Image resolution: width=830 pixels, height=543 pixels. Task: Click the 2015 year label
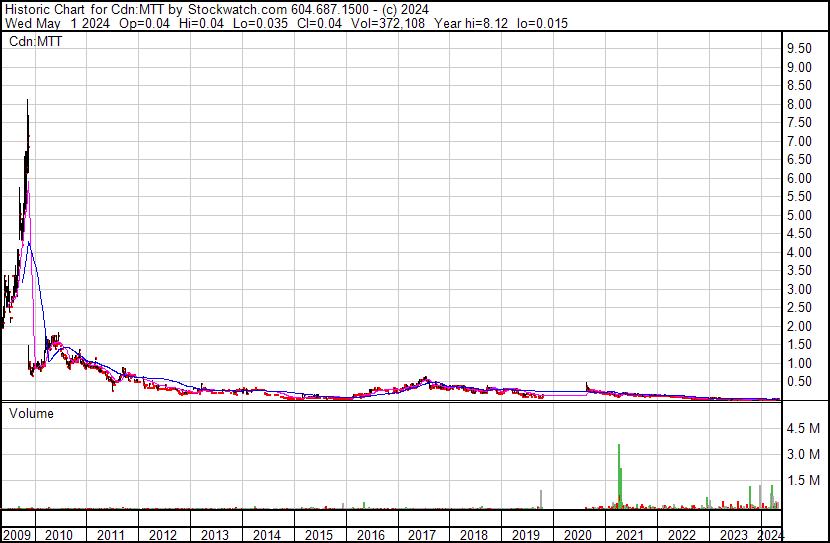point(318,534)
